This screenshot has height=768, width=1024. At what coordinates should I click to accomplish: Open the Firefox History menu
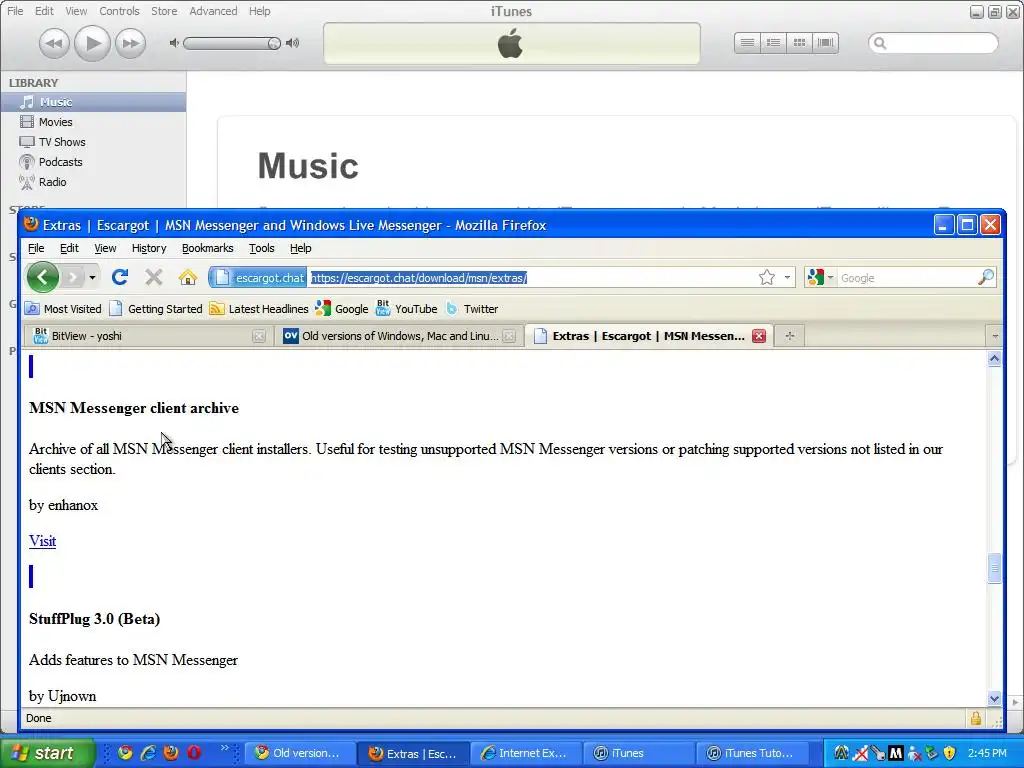(149, 248)
